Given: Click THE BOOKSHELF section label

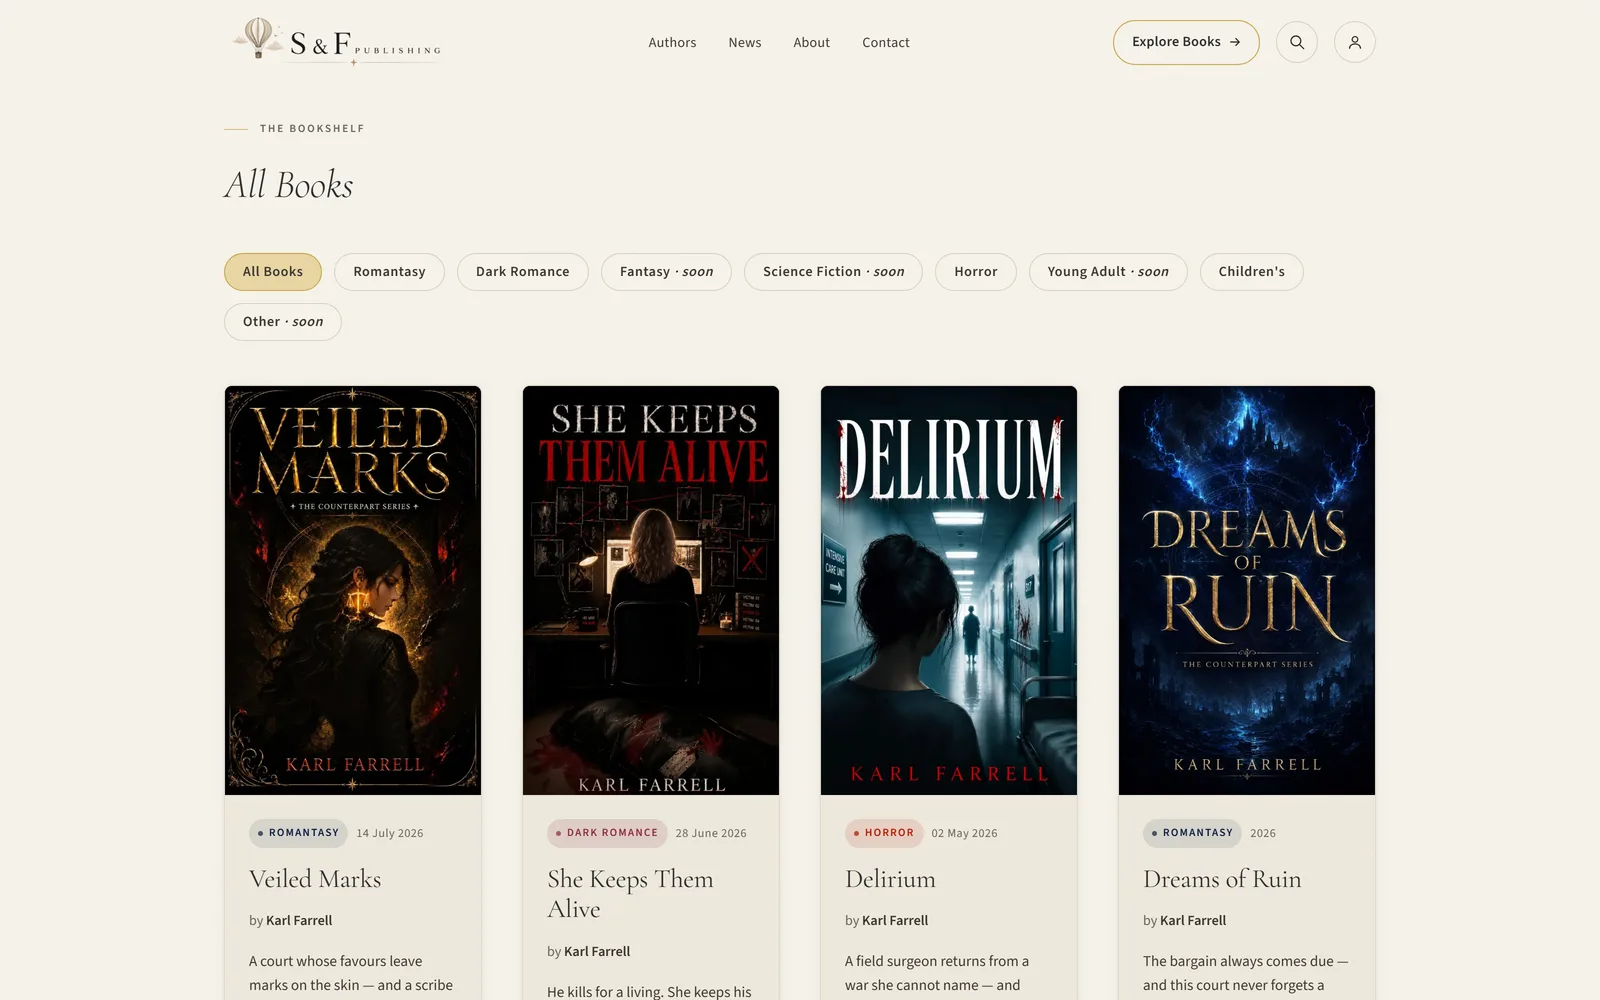Looking at the screenshot, I should click(312, 129).
